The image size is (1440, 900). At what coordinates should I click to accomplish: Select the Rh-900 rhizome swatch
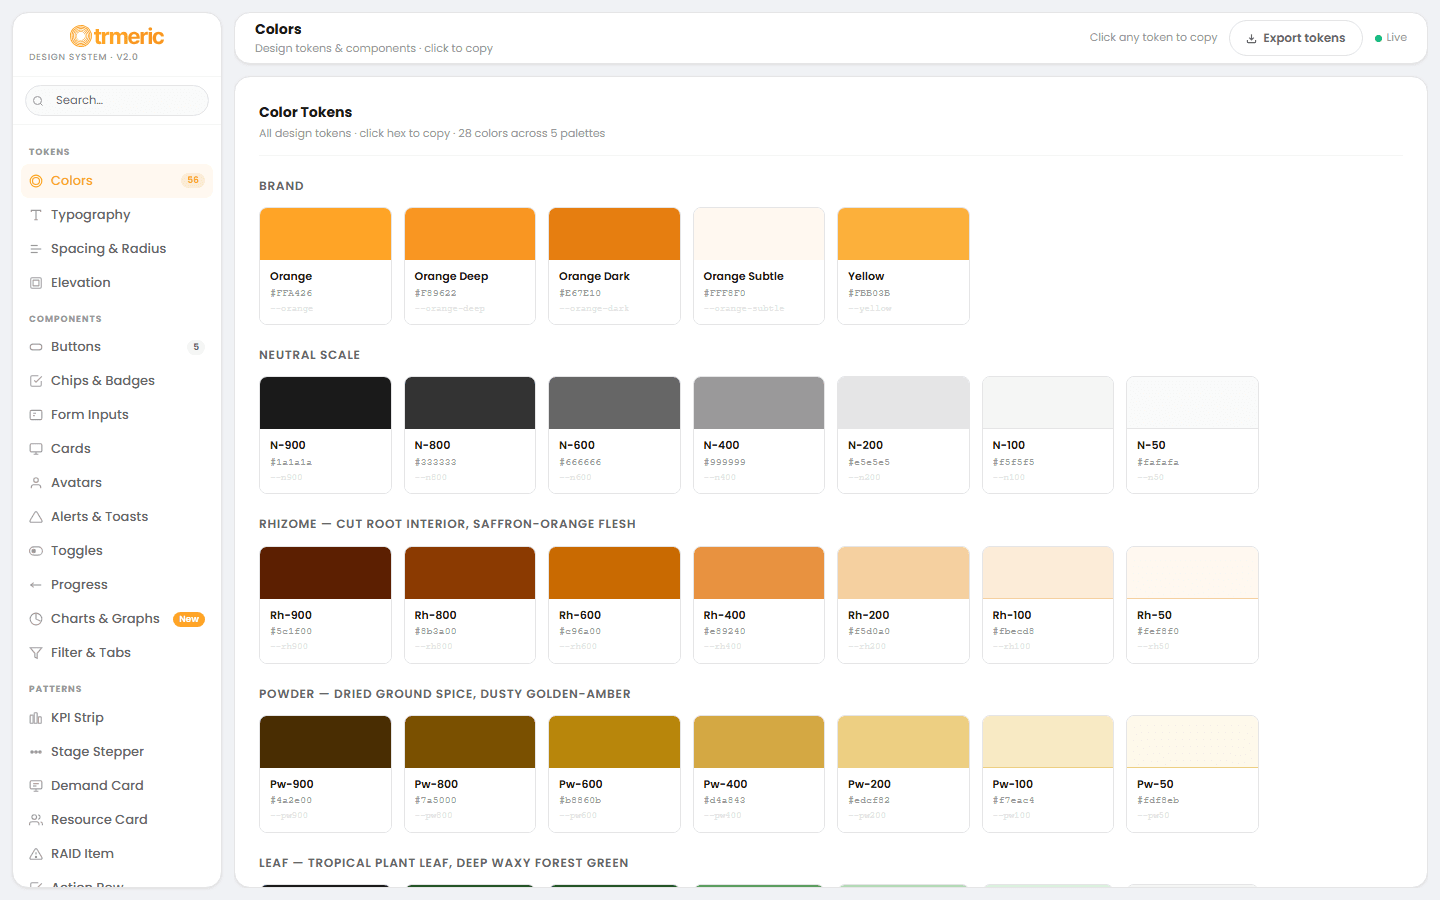325,605
